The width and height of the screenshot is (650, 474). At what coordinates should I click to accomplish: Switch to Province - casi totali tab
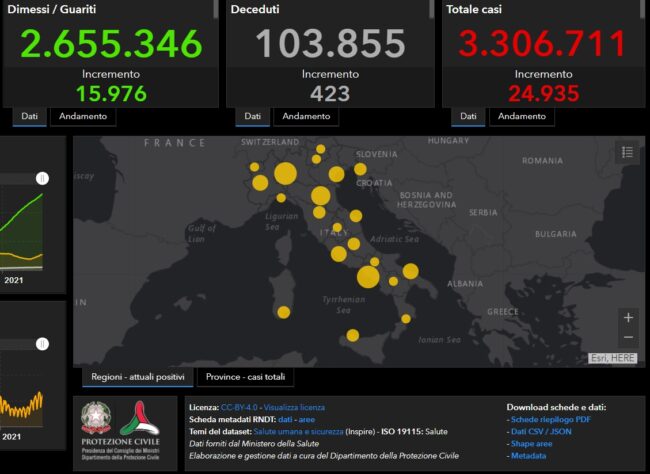[245, 377]
